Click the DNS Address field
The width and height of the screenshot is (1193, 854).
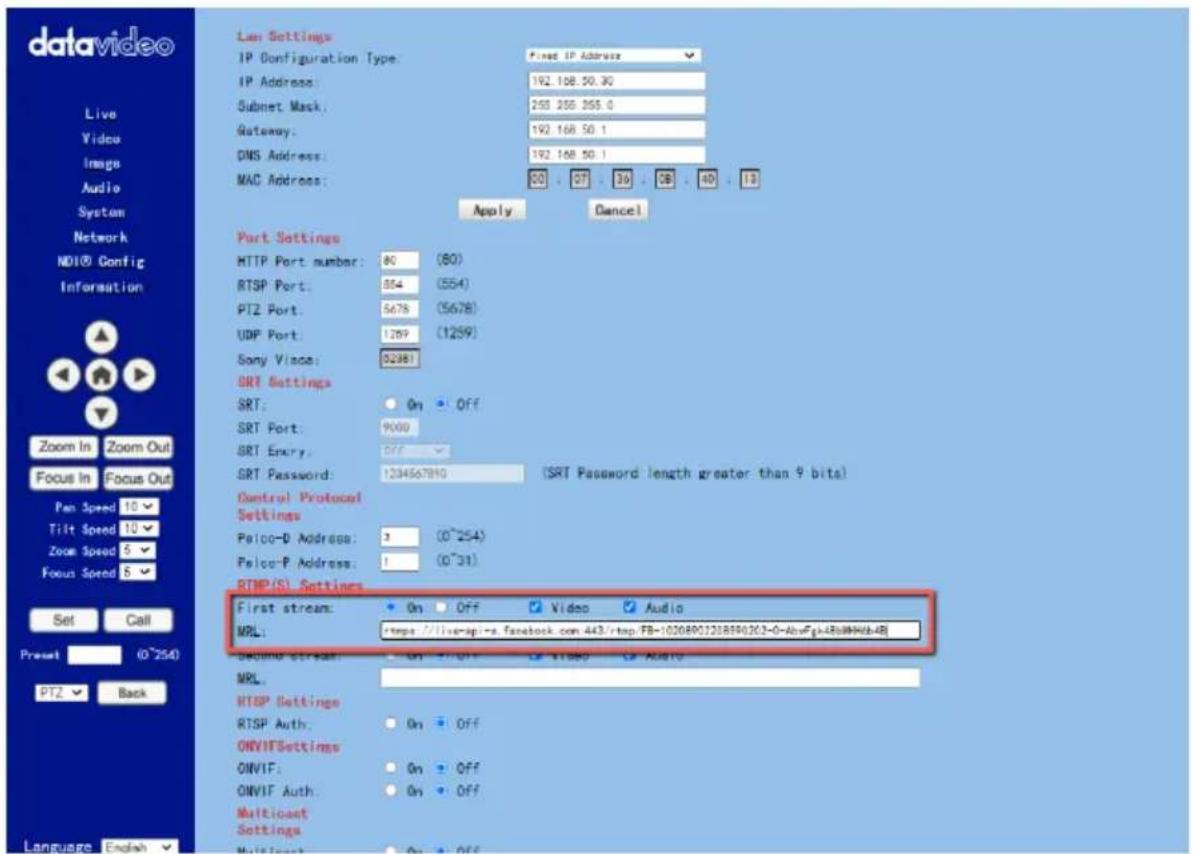(616, 155)
